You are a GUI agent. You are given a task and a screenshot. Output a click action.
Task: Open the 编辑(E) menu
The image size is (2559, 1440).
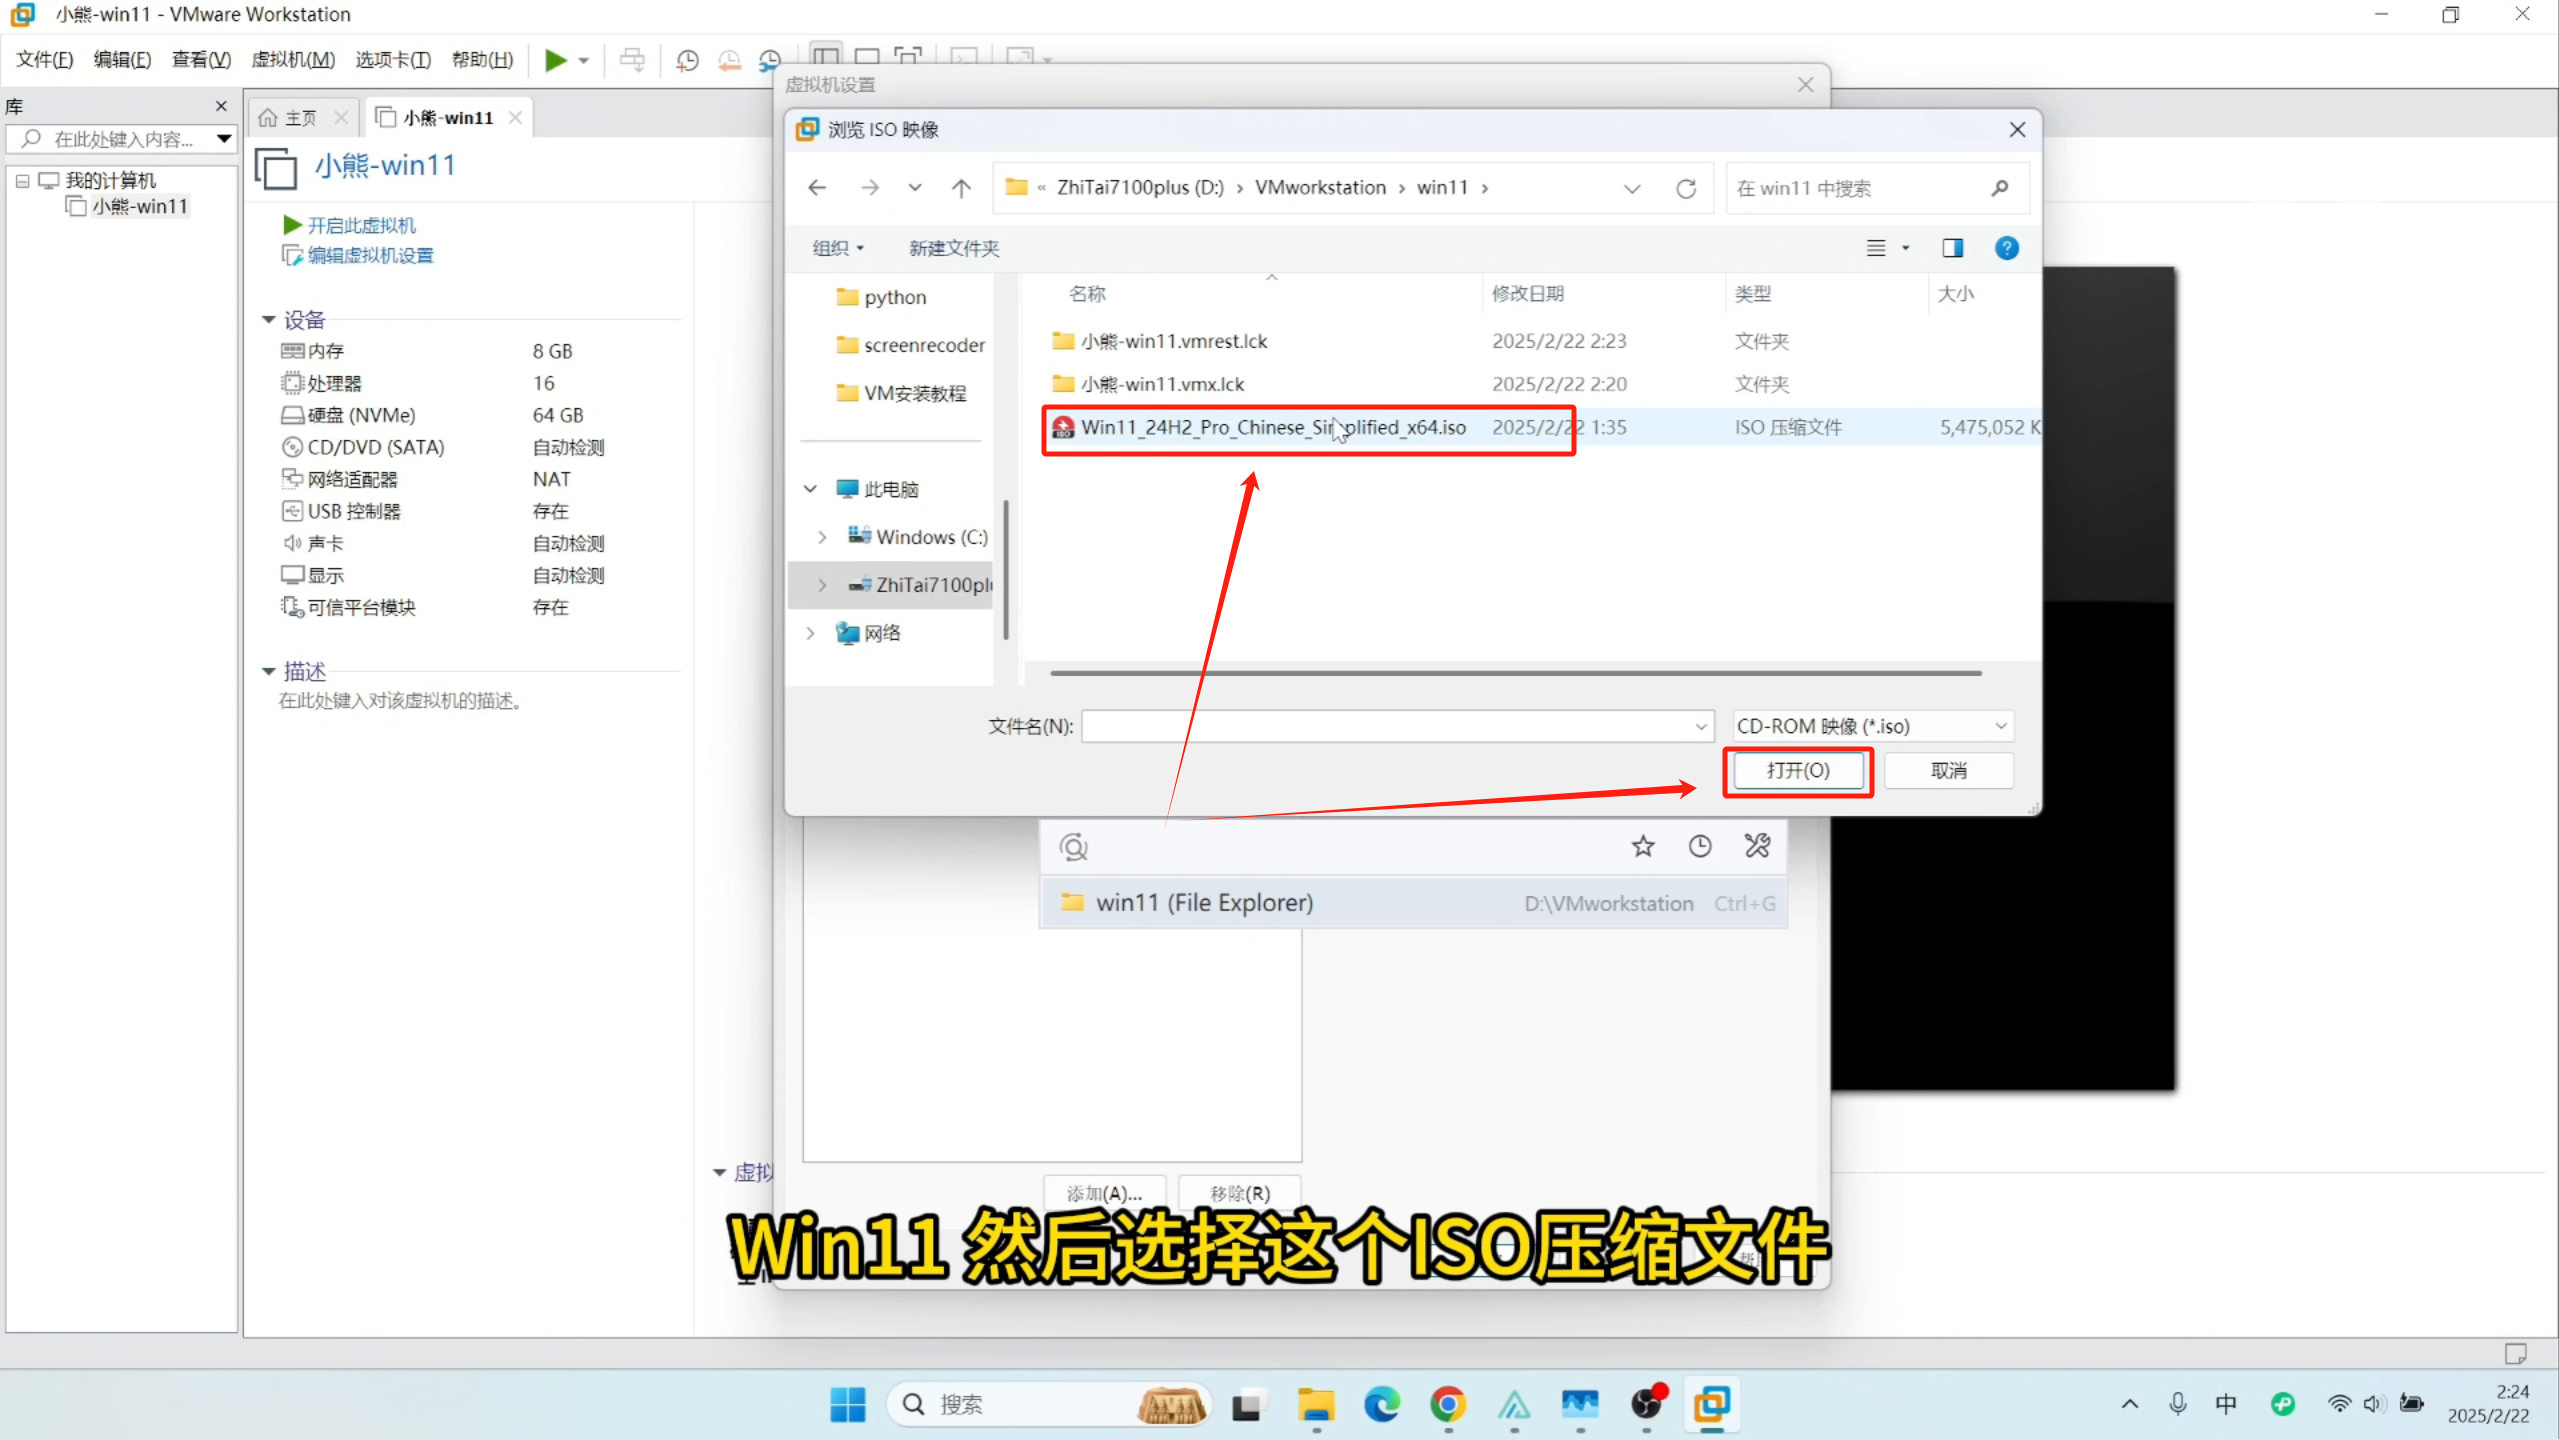pyautogui.click(x=122, y=60)
